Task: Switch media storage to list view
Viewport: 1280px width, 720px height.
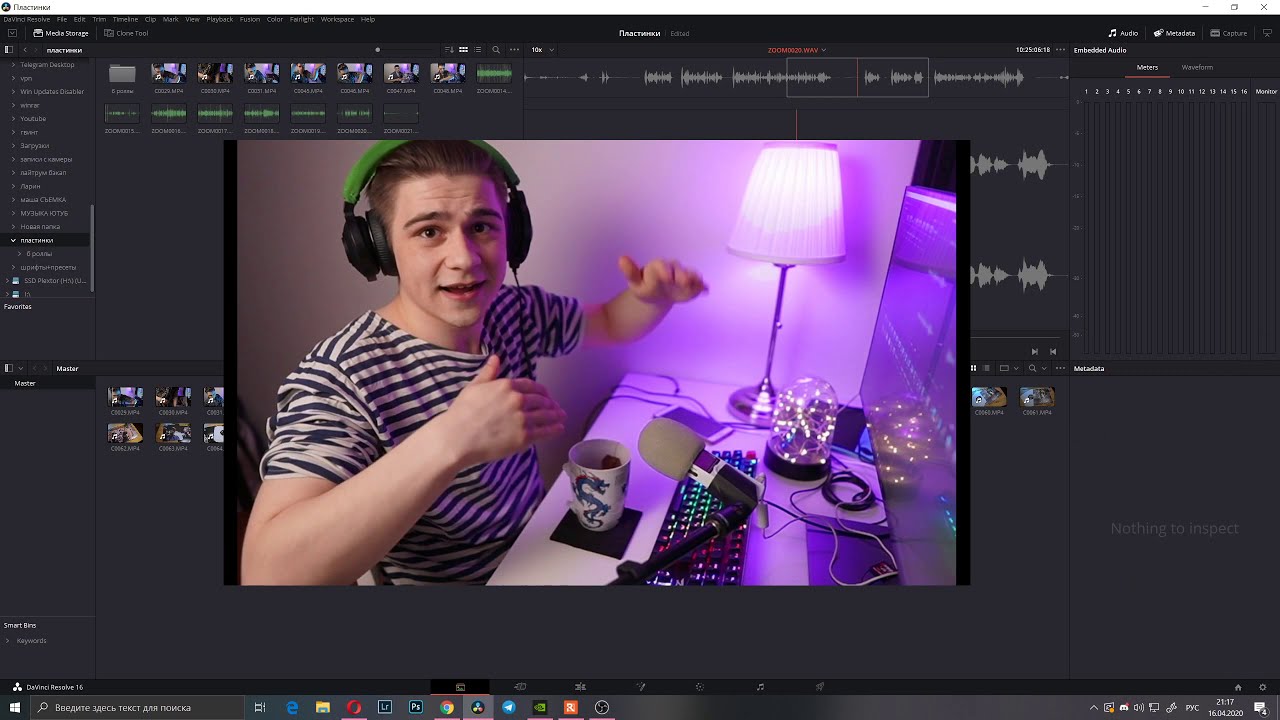Action: 478,50
